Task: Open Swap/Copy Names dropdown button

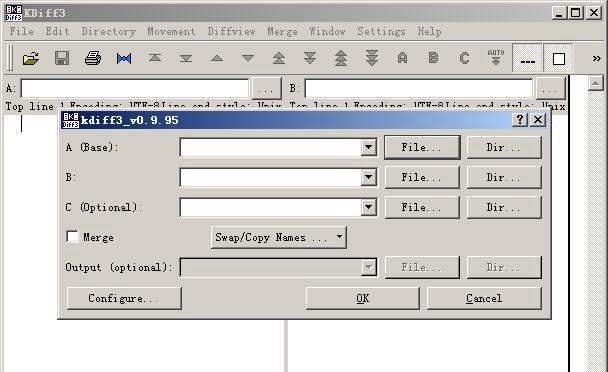Action: (279, 237)
